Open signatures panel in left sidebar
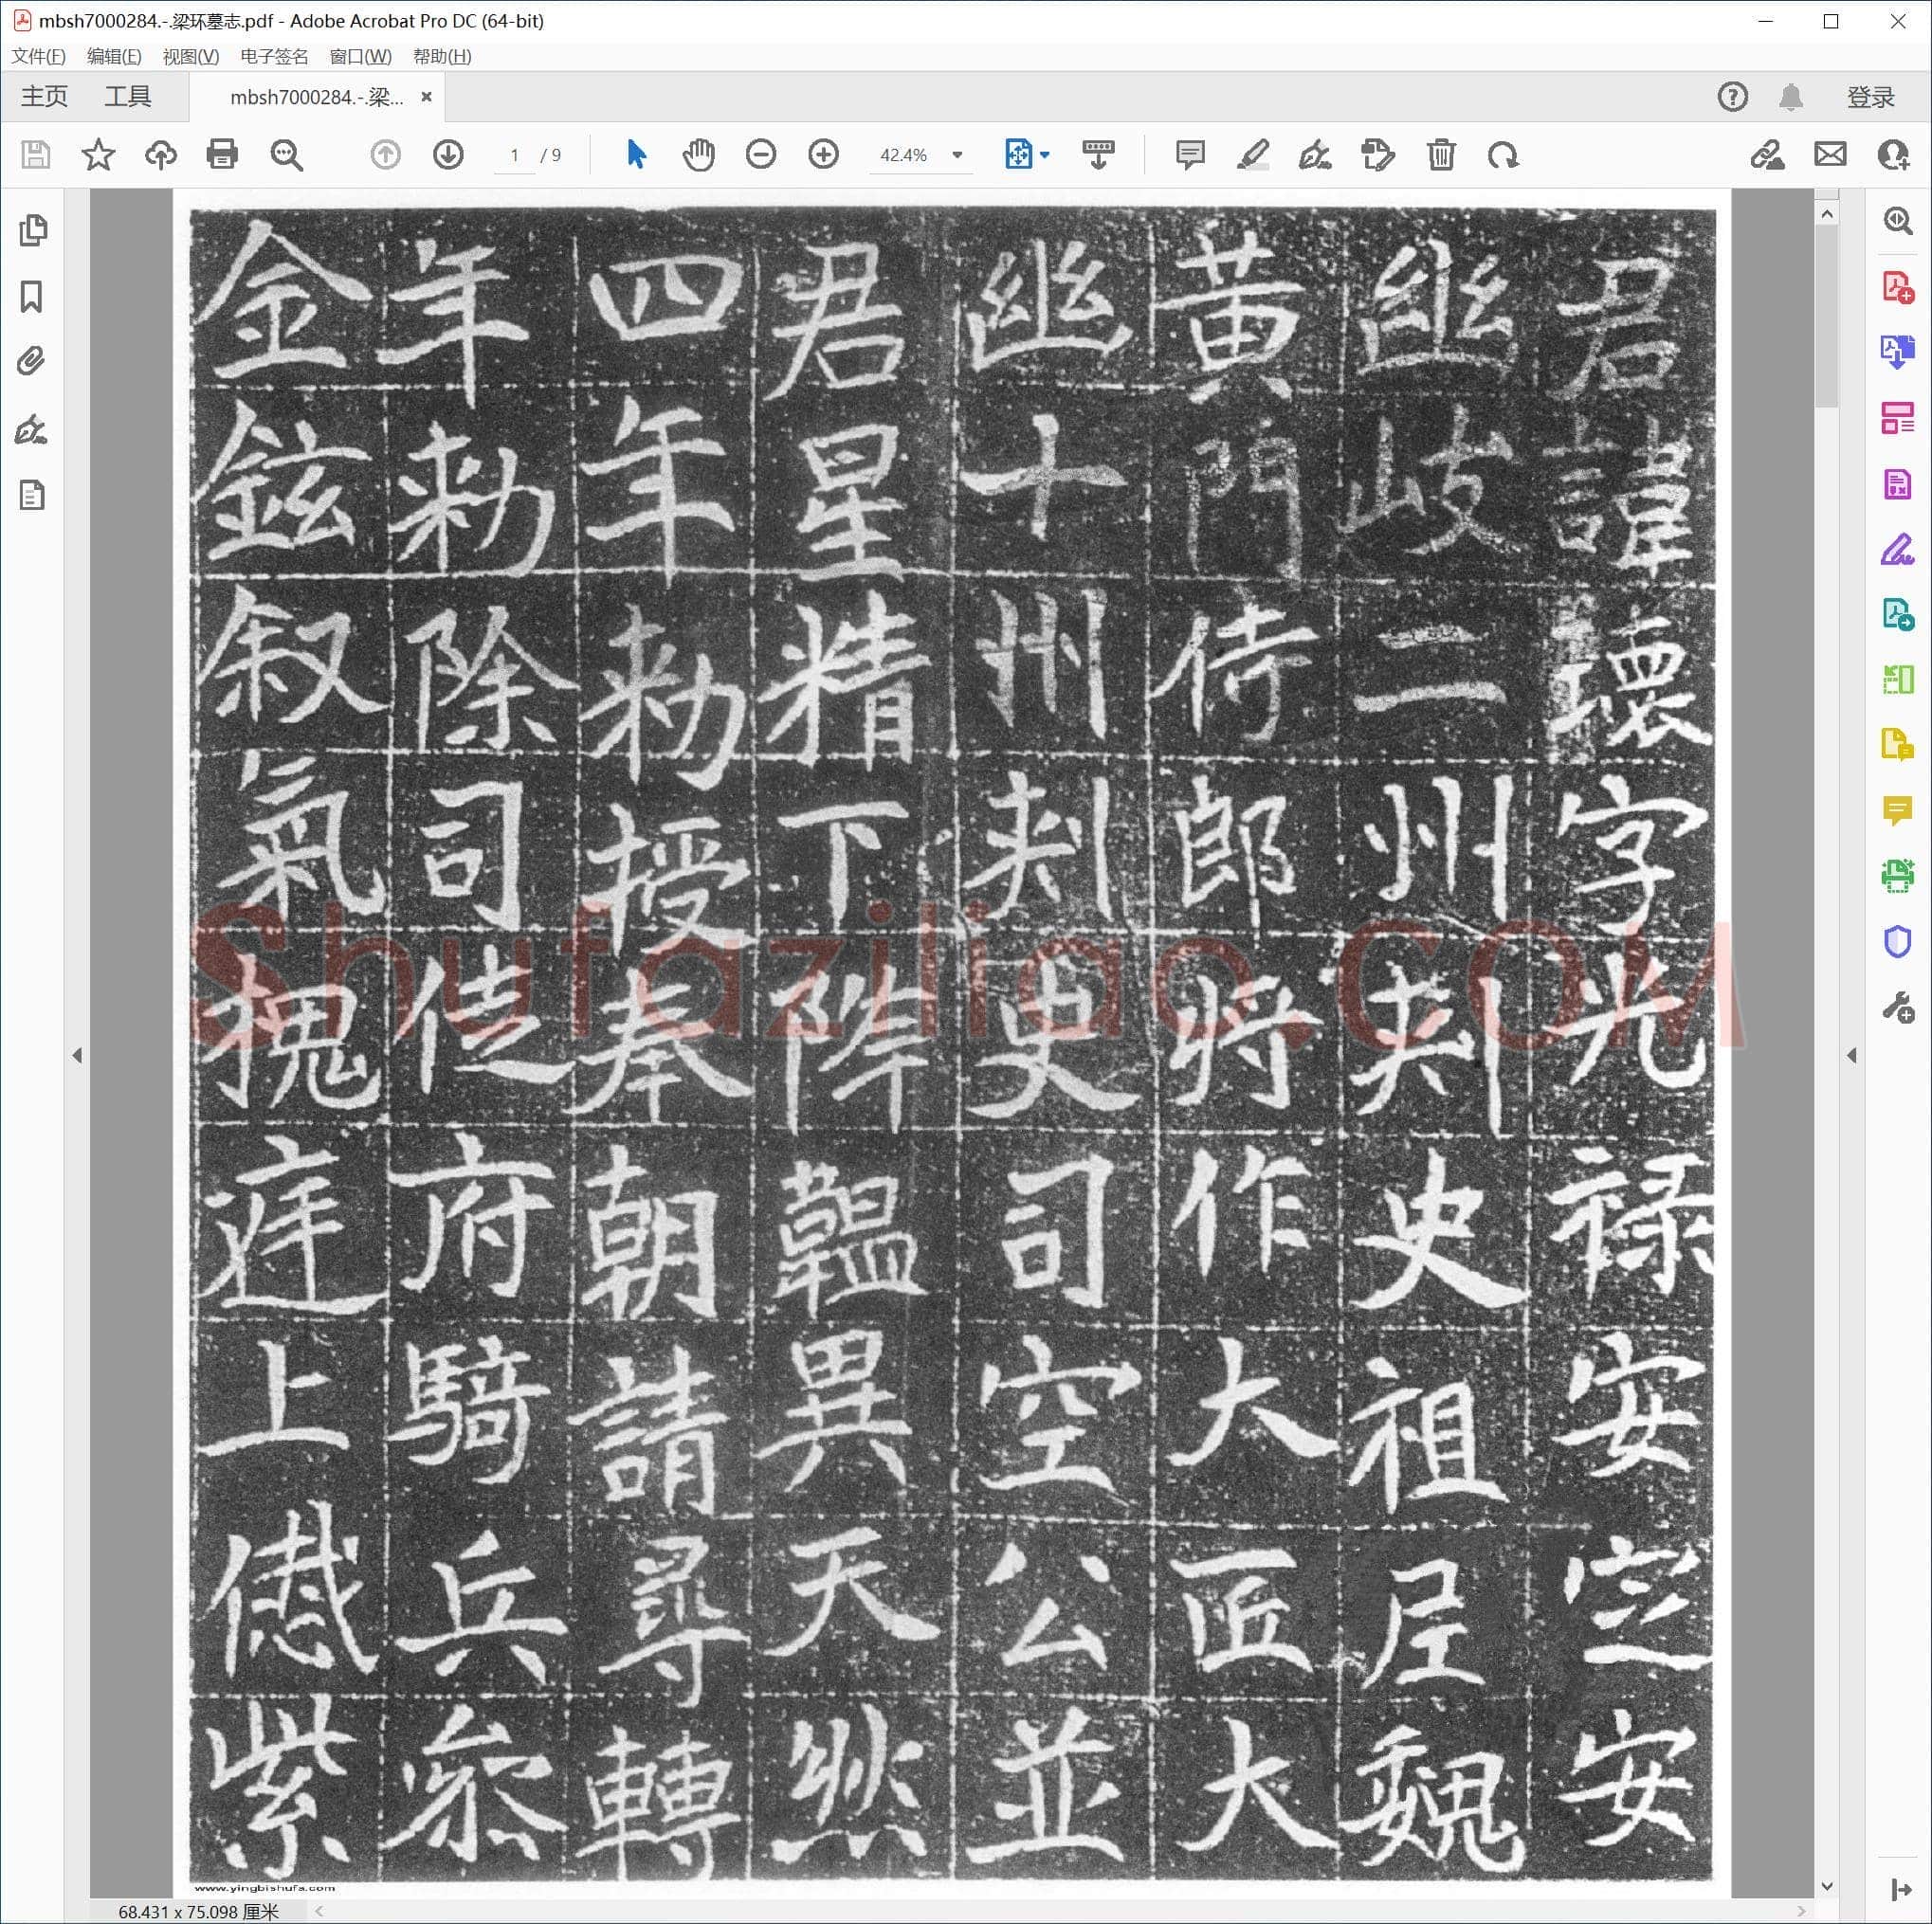This screenshot has width=1932, height=1924. coord(32,430)
